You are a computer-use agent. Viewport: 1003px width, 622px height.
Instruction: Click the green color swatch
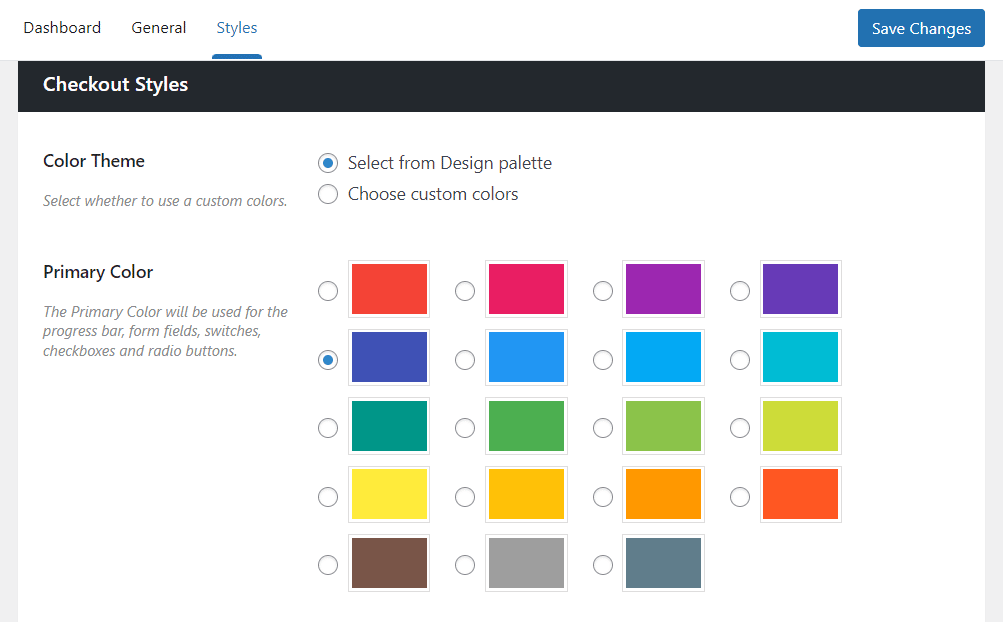pos(526,425)
